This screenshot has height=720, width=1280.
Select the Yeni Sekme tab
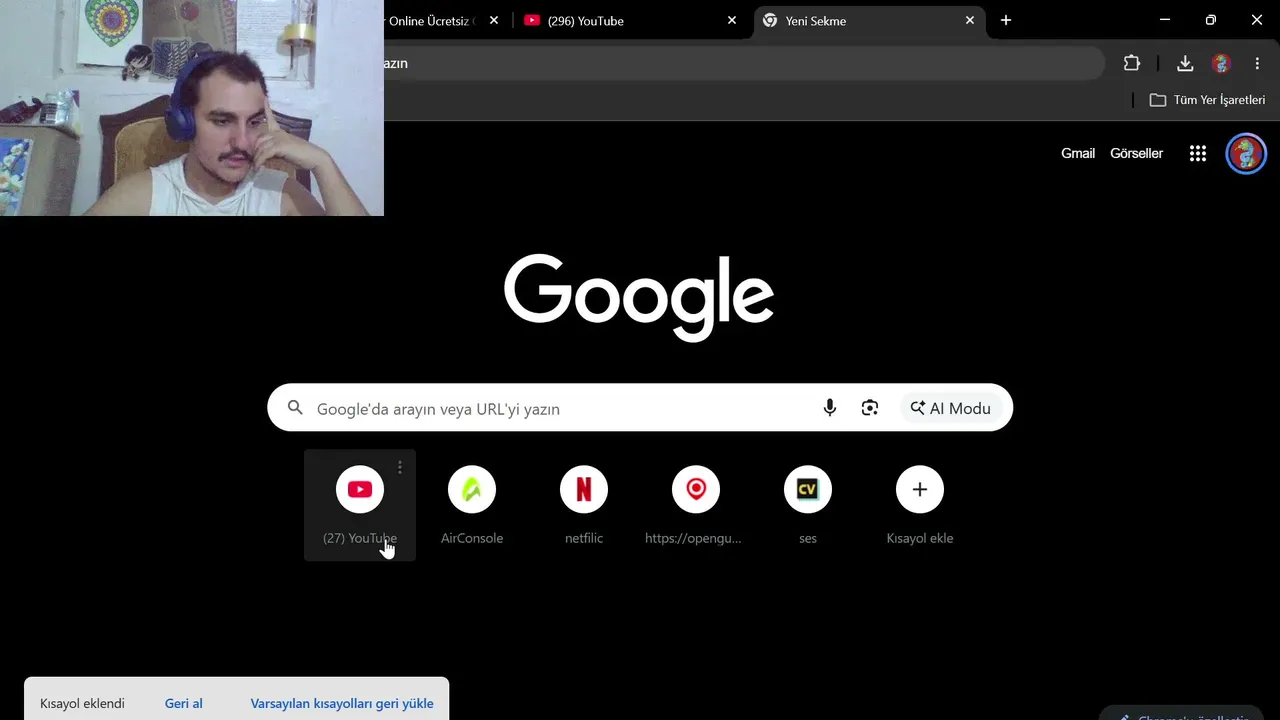click(868, 21)
